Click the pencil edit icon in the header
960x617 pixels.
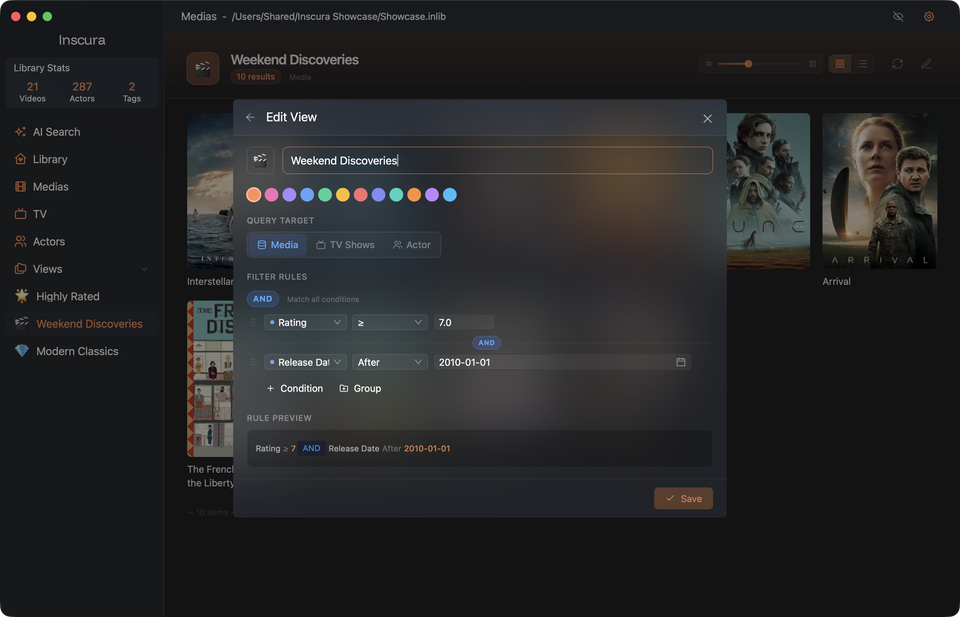[926, 64]
